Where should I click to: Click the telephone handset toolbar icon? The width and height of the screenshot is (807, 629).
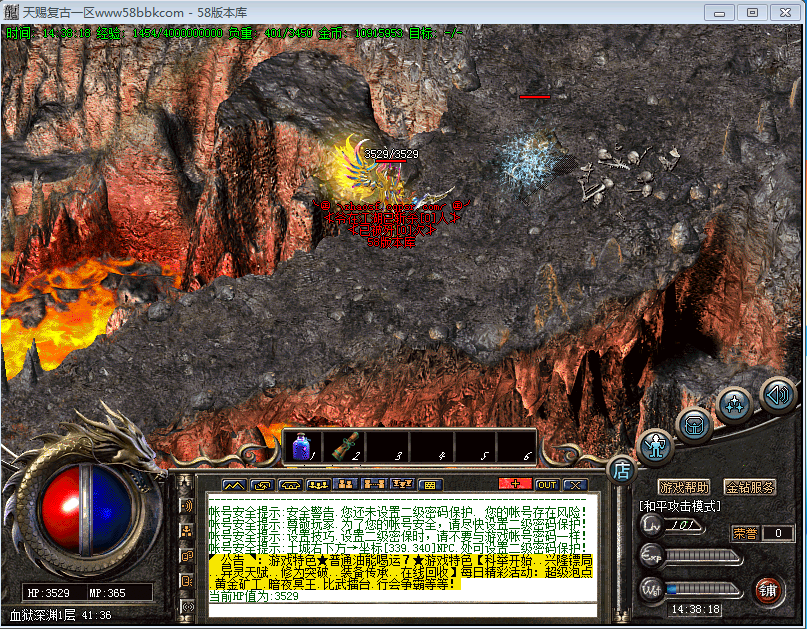[290, 485]
